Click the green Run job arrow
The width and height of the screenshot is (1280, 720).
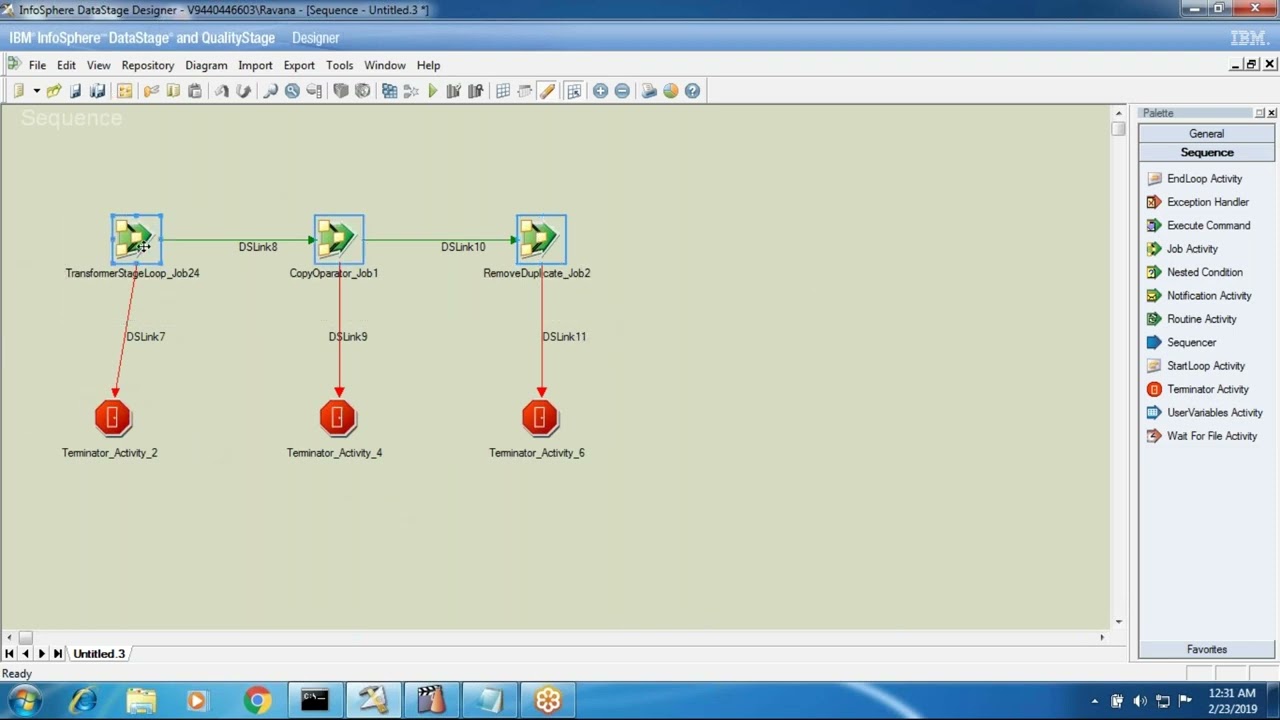coord(433,91)
